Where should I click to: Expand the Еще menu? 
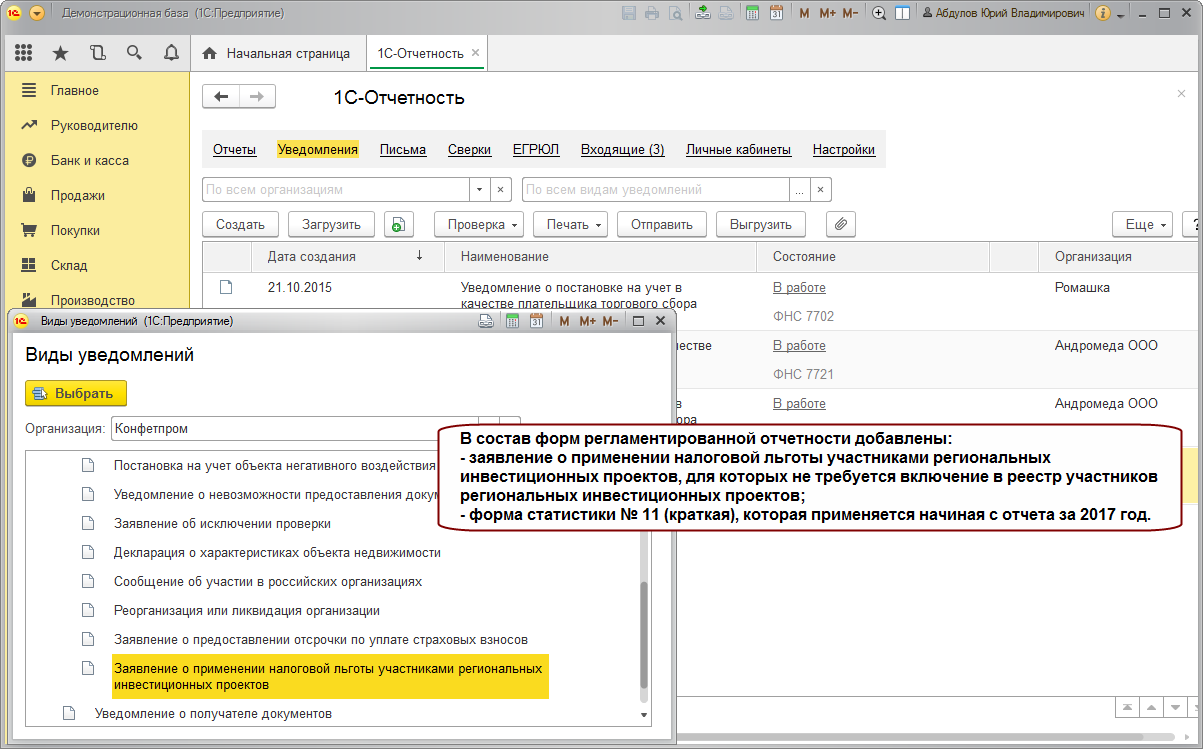(1141, 225)
